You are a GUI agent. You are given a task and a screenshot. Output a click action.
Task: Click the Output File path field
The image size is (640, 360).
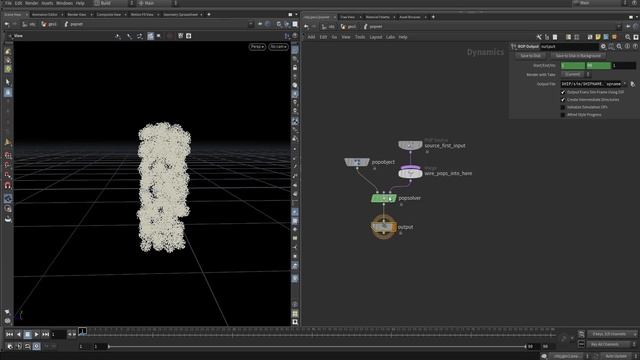click(591, 84)
